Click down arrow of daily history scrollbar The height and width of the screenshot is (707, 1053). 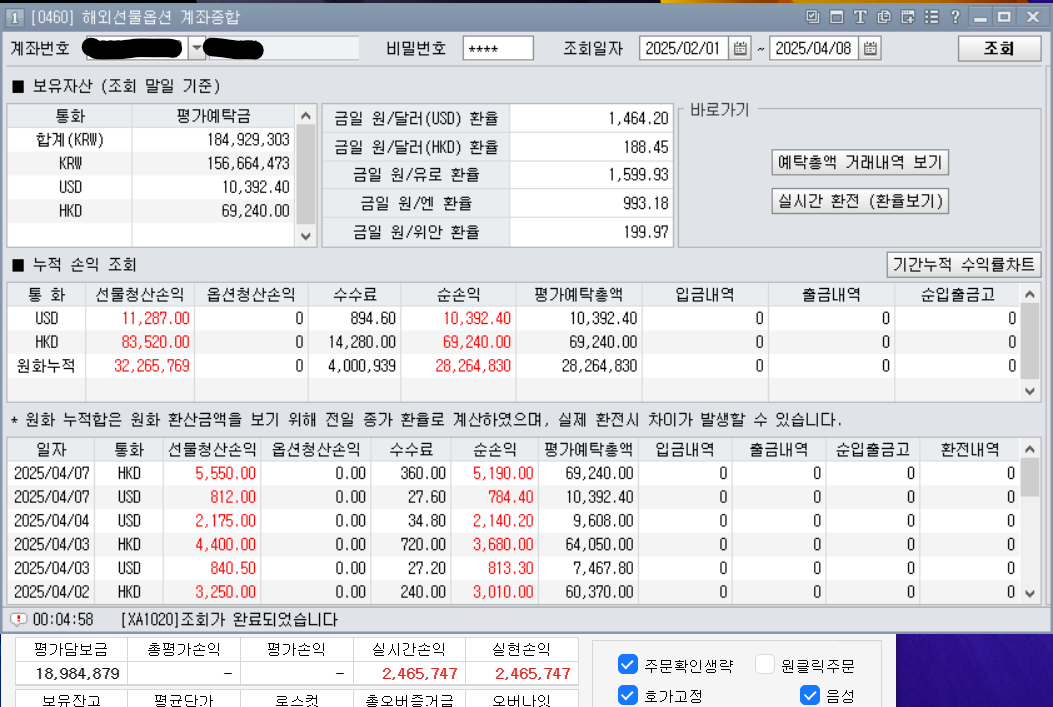(x=1030, y=594)
